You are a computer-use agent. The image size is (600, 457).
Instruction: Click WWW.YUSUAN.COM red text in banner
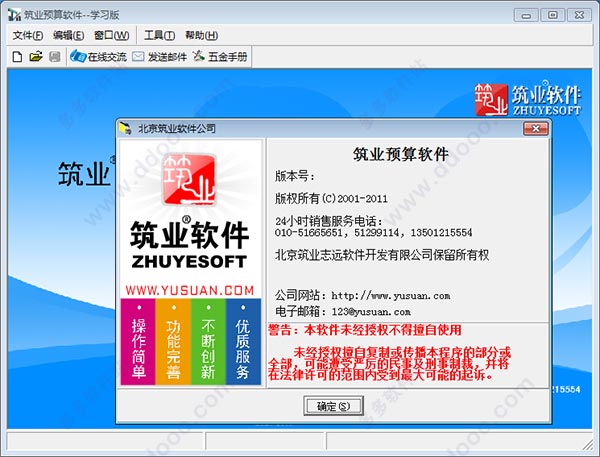[189, 291]
